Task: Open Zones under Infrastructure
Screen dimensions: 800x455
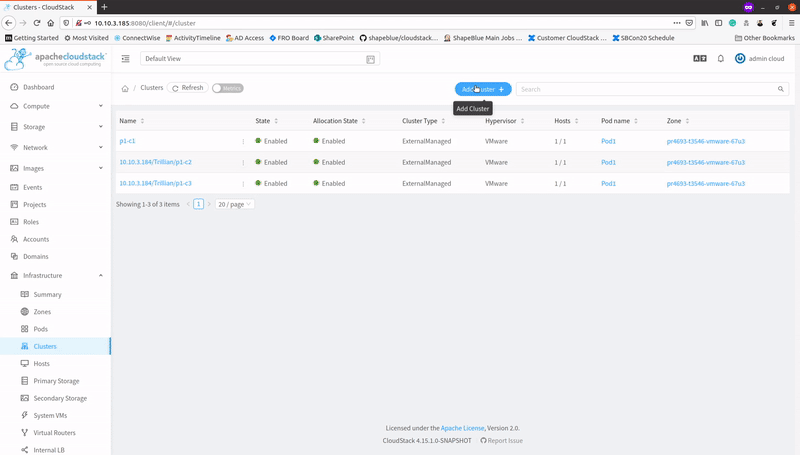Action: pyautogui.click(x=55, y=312)
